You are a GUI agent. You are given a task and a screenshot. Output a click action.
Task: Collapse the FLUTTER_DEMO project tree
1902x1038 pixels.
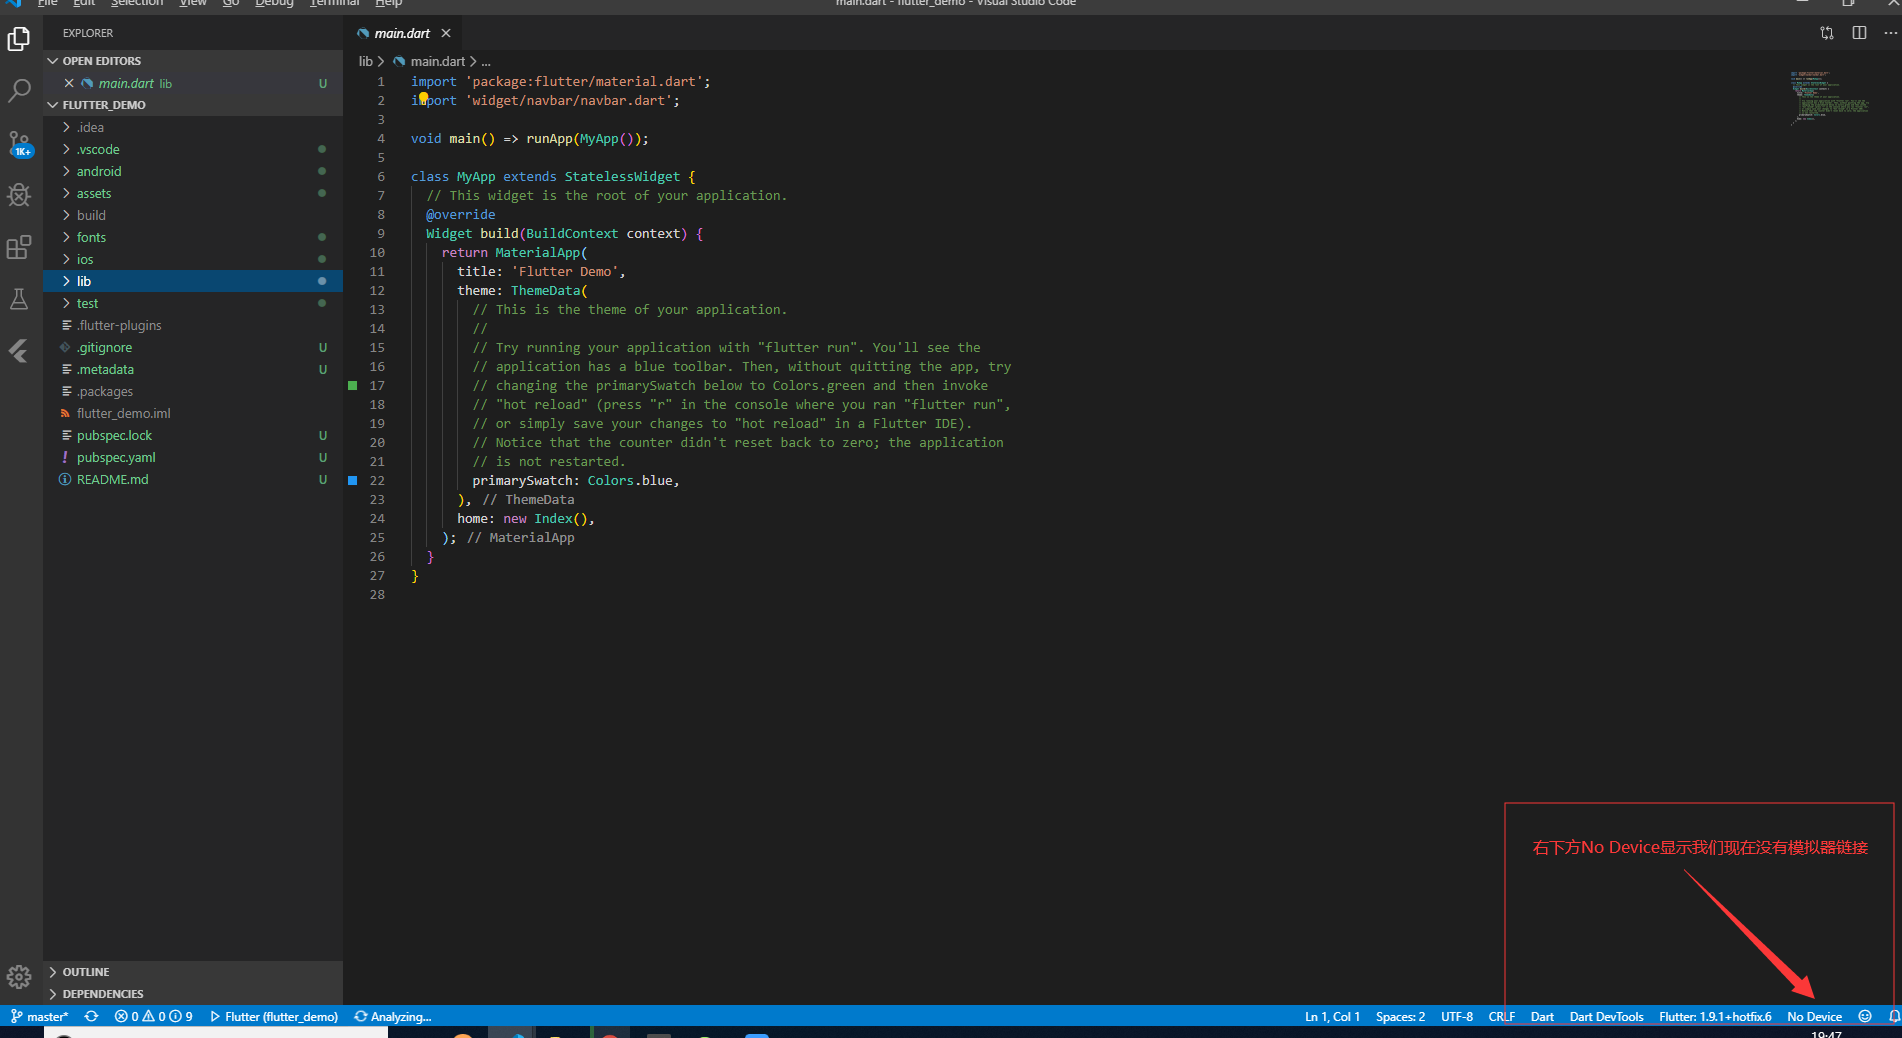104,105
